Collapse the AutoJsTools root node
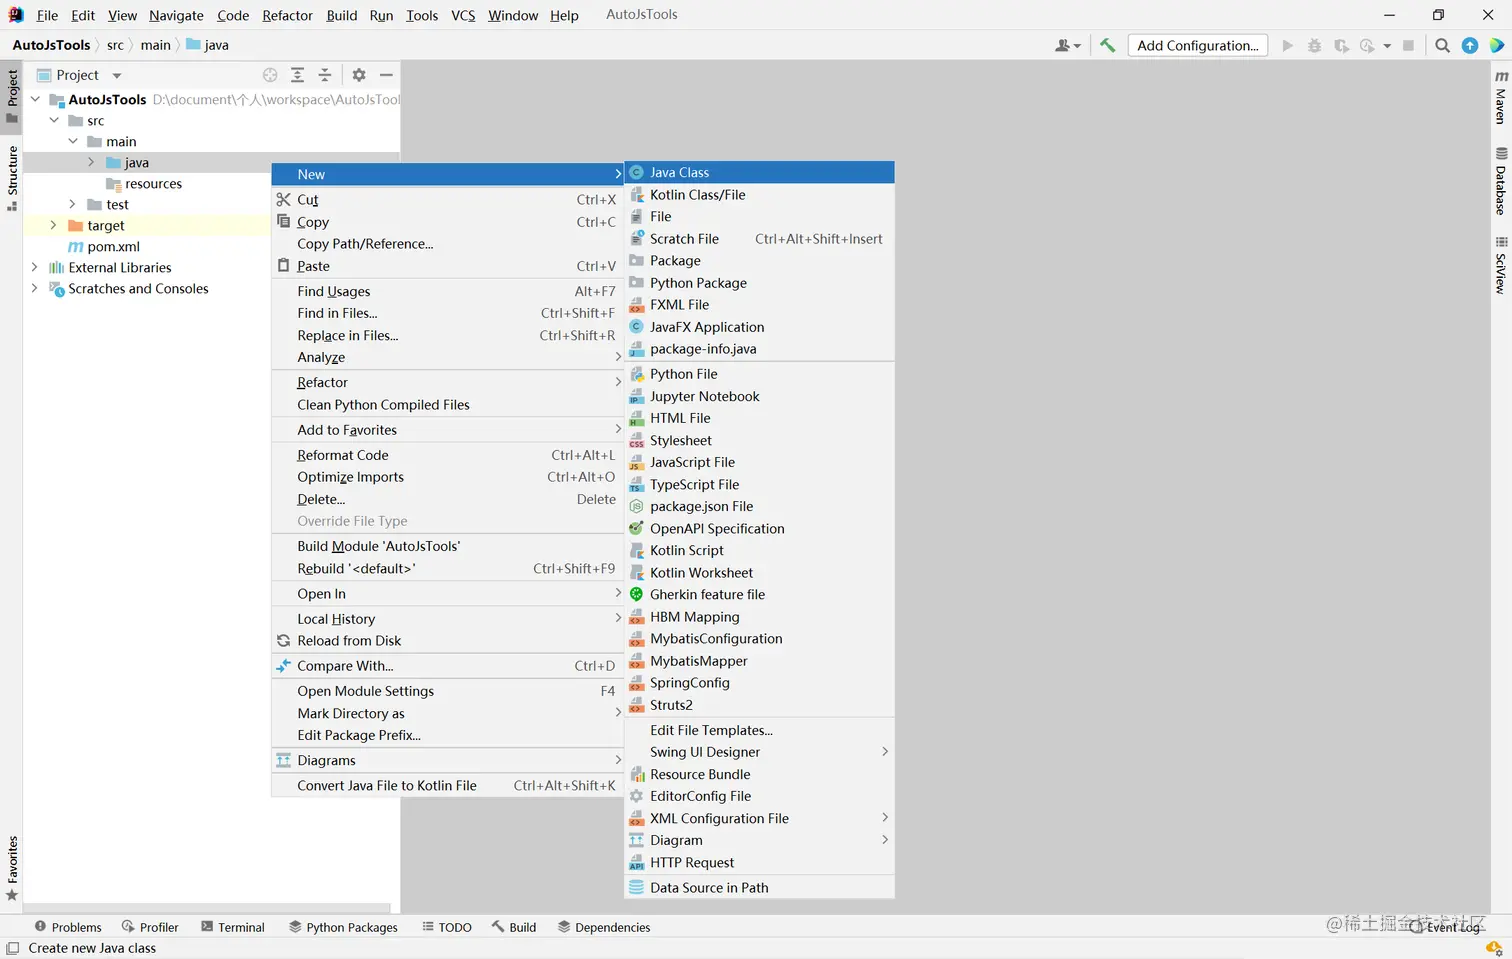 35,99
